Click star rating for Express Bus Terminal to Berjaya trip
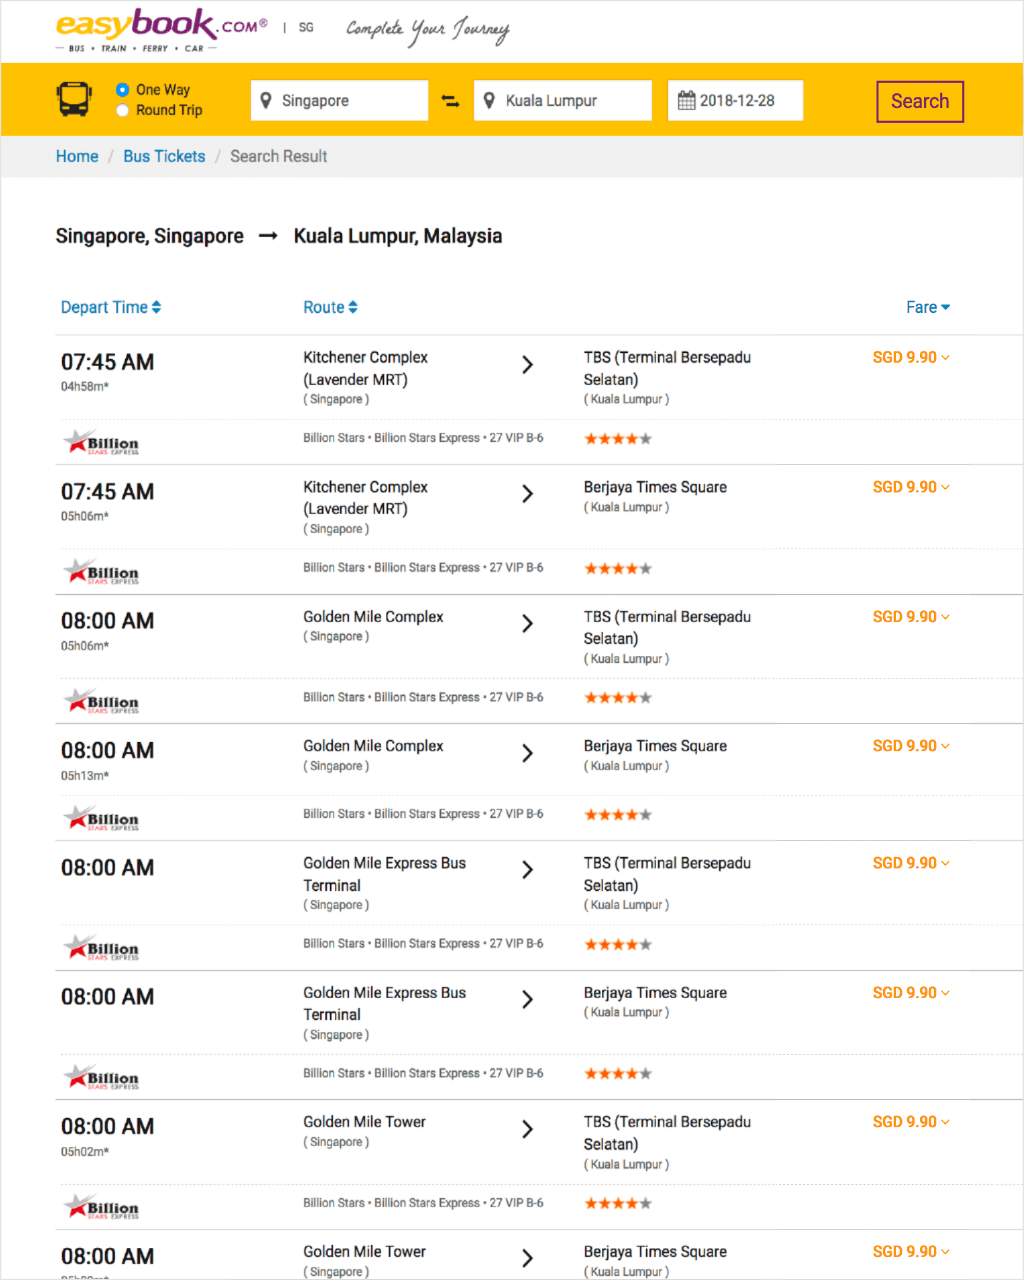The width and height of the screenshot is (1024, 1280). point(618,1074)
